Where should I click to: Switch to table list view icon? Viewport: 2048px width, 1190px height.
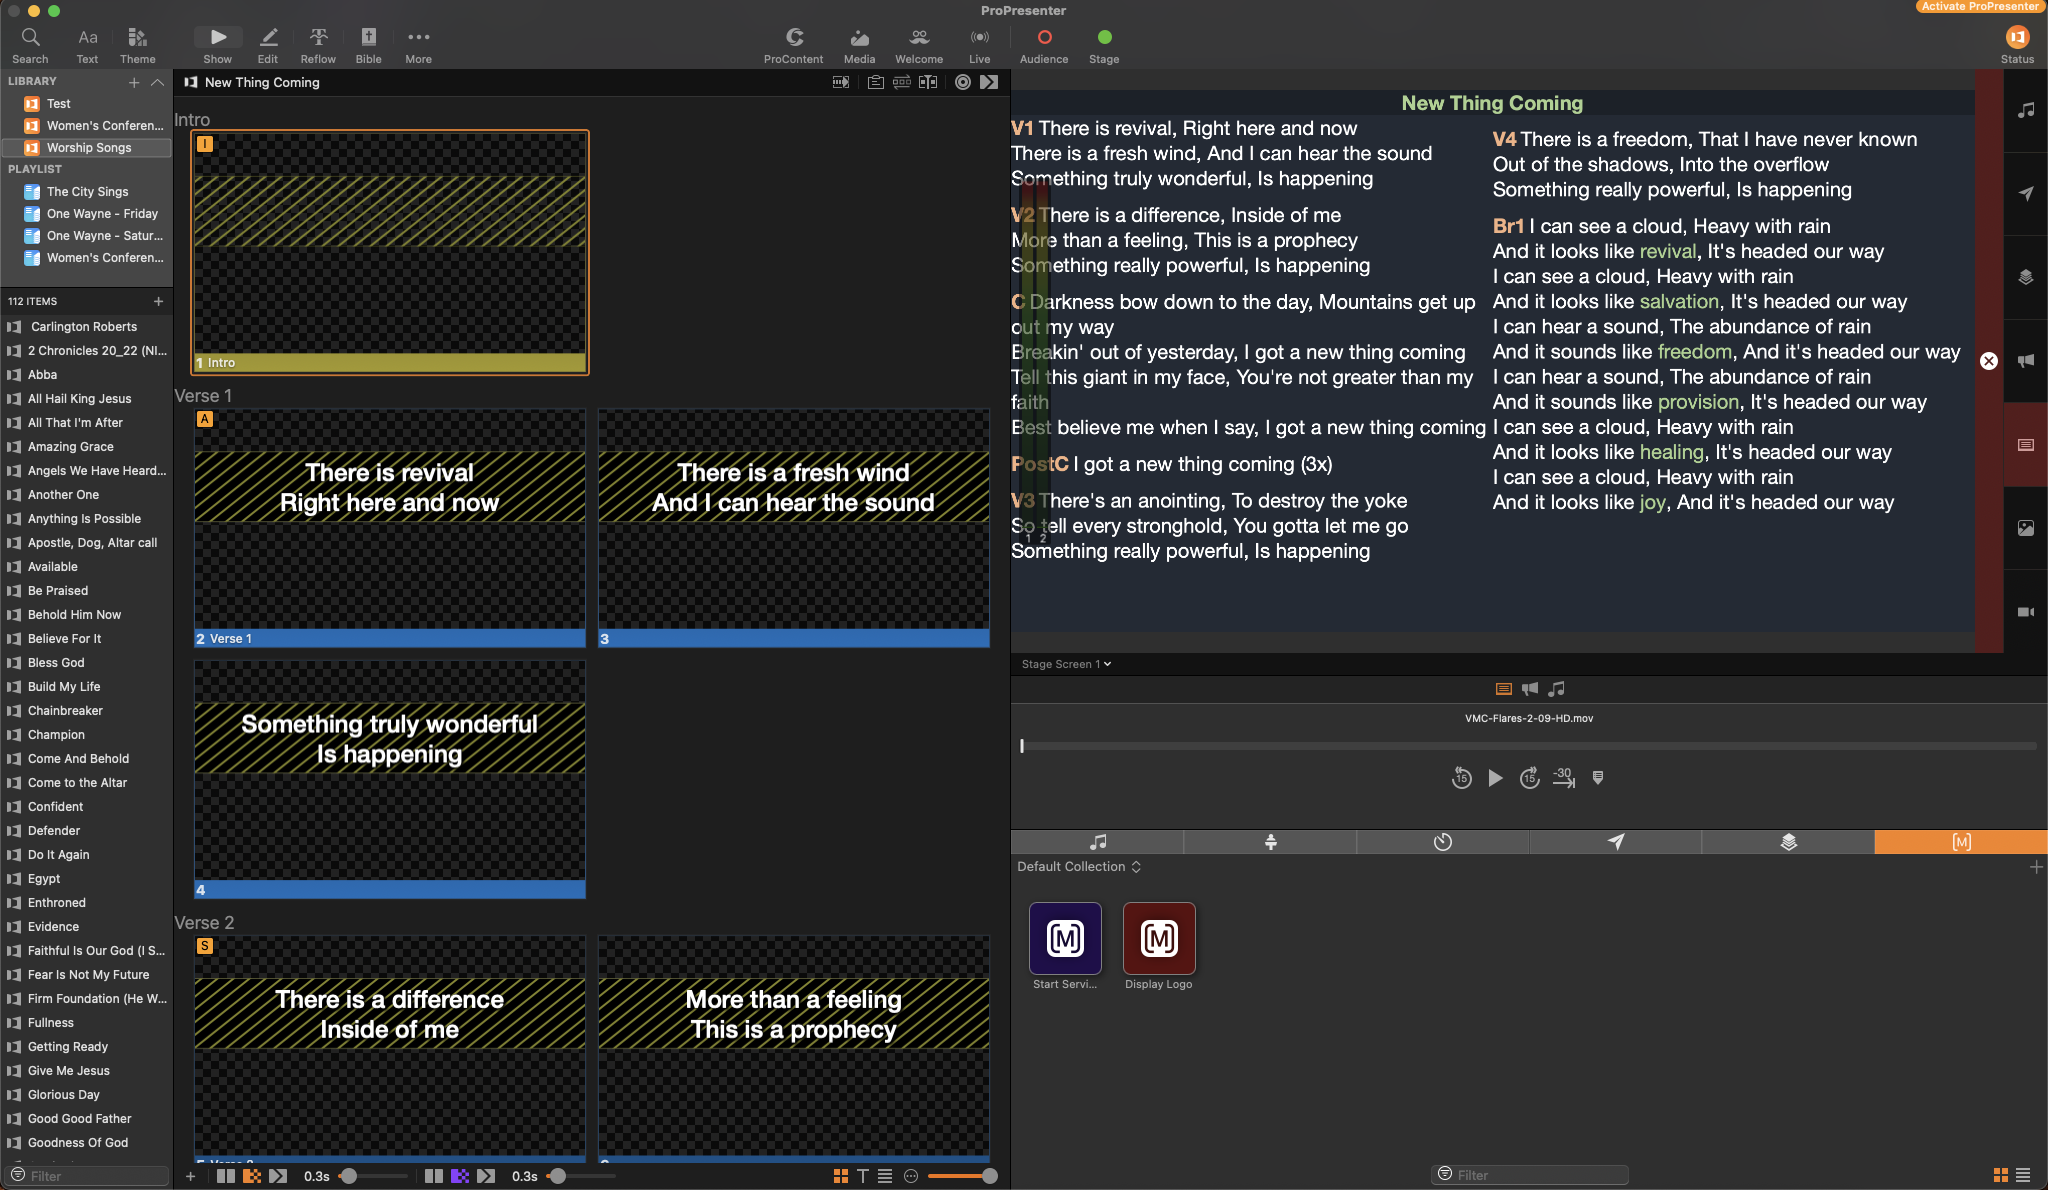[884, 1176]
